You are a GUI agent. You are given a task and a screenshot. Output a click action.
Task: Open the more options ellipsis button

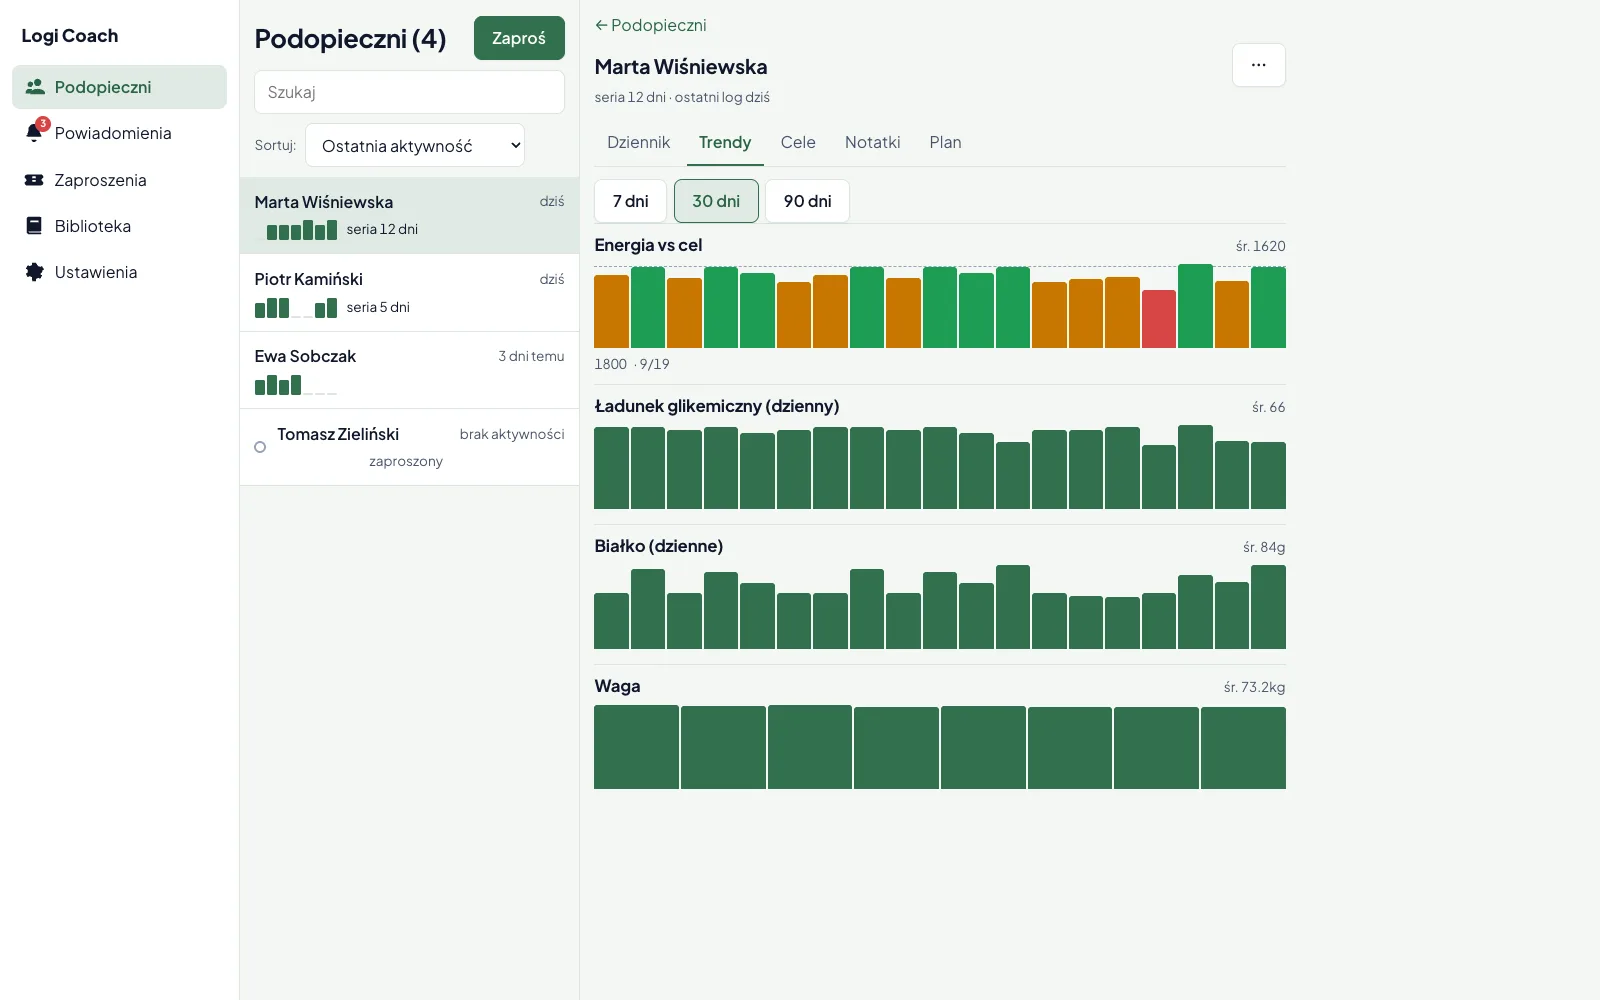(x=1259, y=65)
